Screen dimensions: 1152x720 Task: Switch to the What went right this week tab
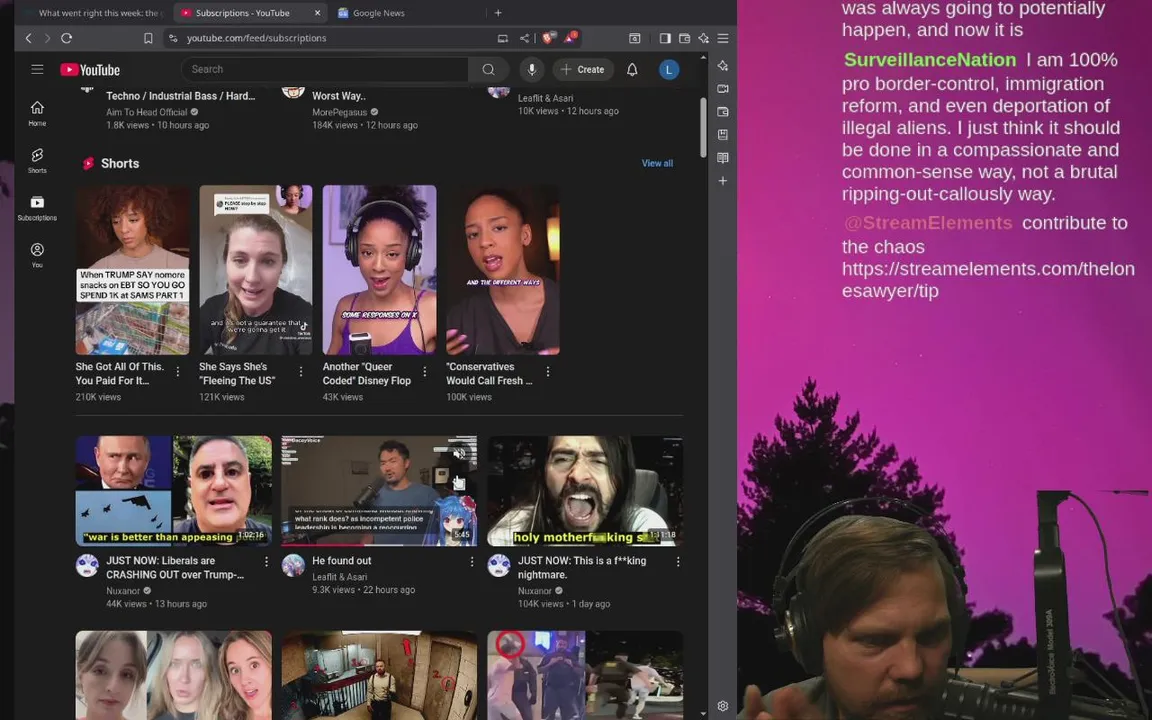pyautogui.click(x=94, y=12)
